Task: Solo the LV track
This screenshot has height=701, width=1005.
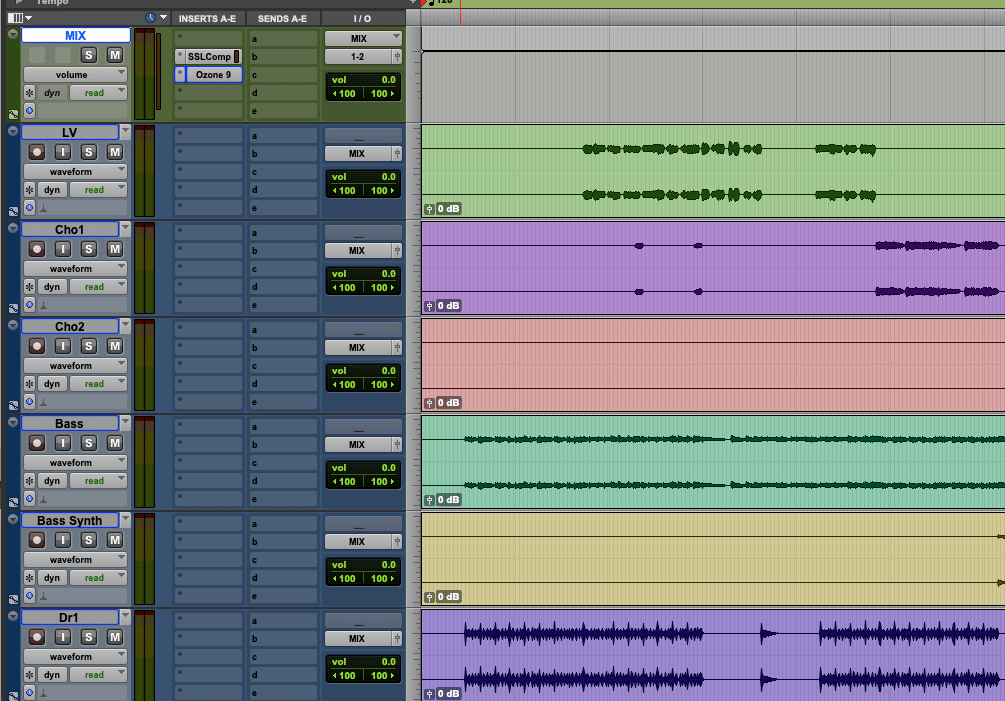Action: click(x=89, y=152)
